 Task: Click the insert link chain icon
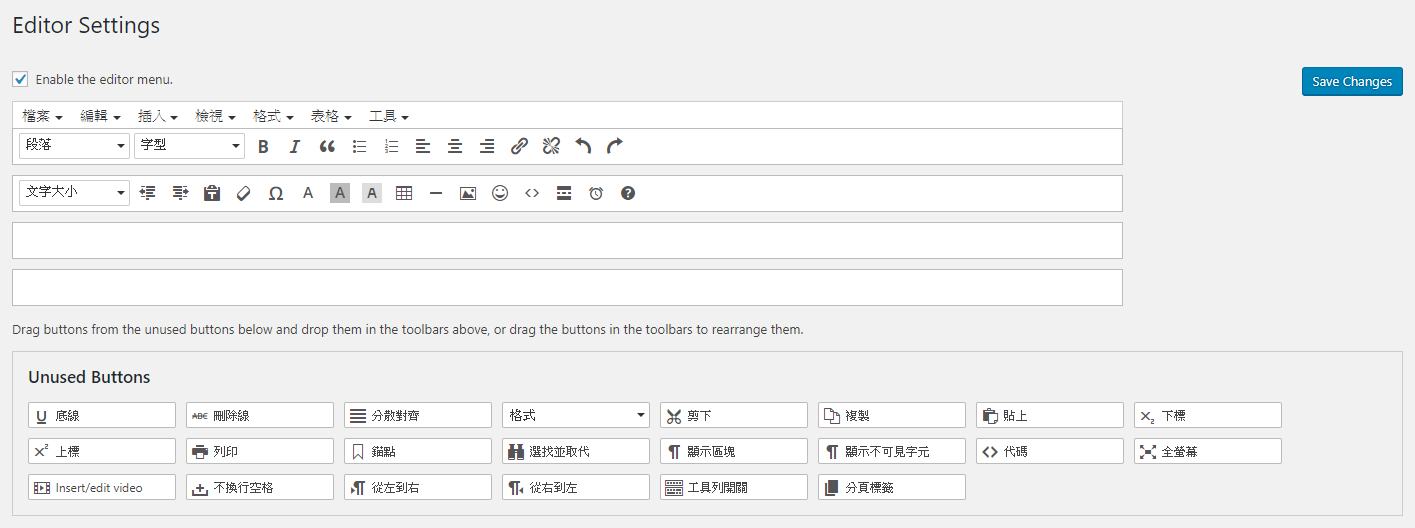519,146
